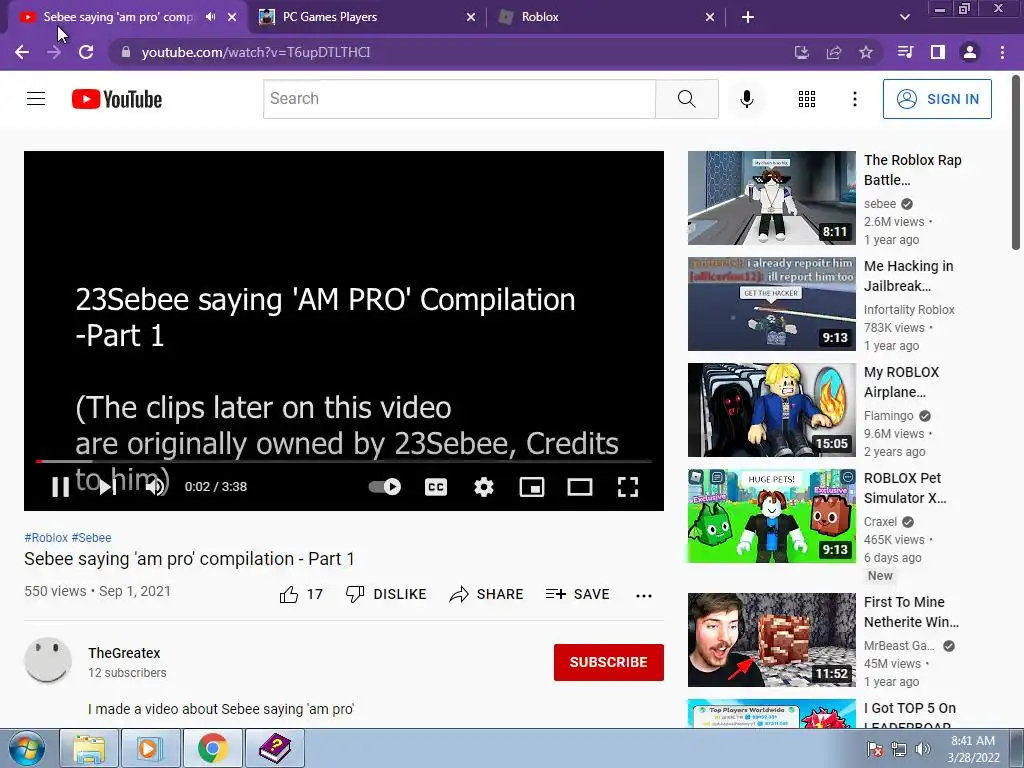Reload the current page
The image size is (1024, 768).
[86, 52]
